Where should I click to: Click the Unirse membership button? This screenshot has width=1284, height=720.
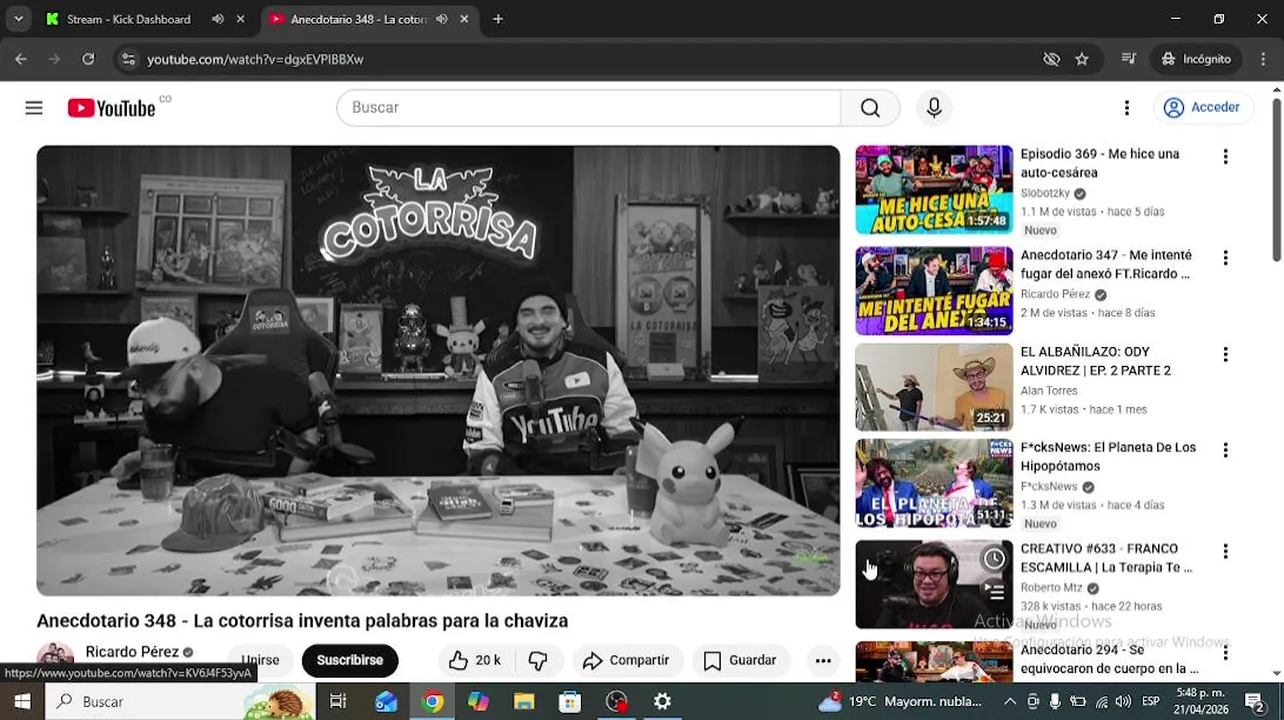click(260, 660)
